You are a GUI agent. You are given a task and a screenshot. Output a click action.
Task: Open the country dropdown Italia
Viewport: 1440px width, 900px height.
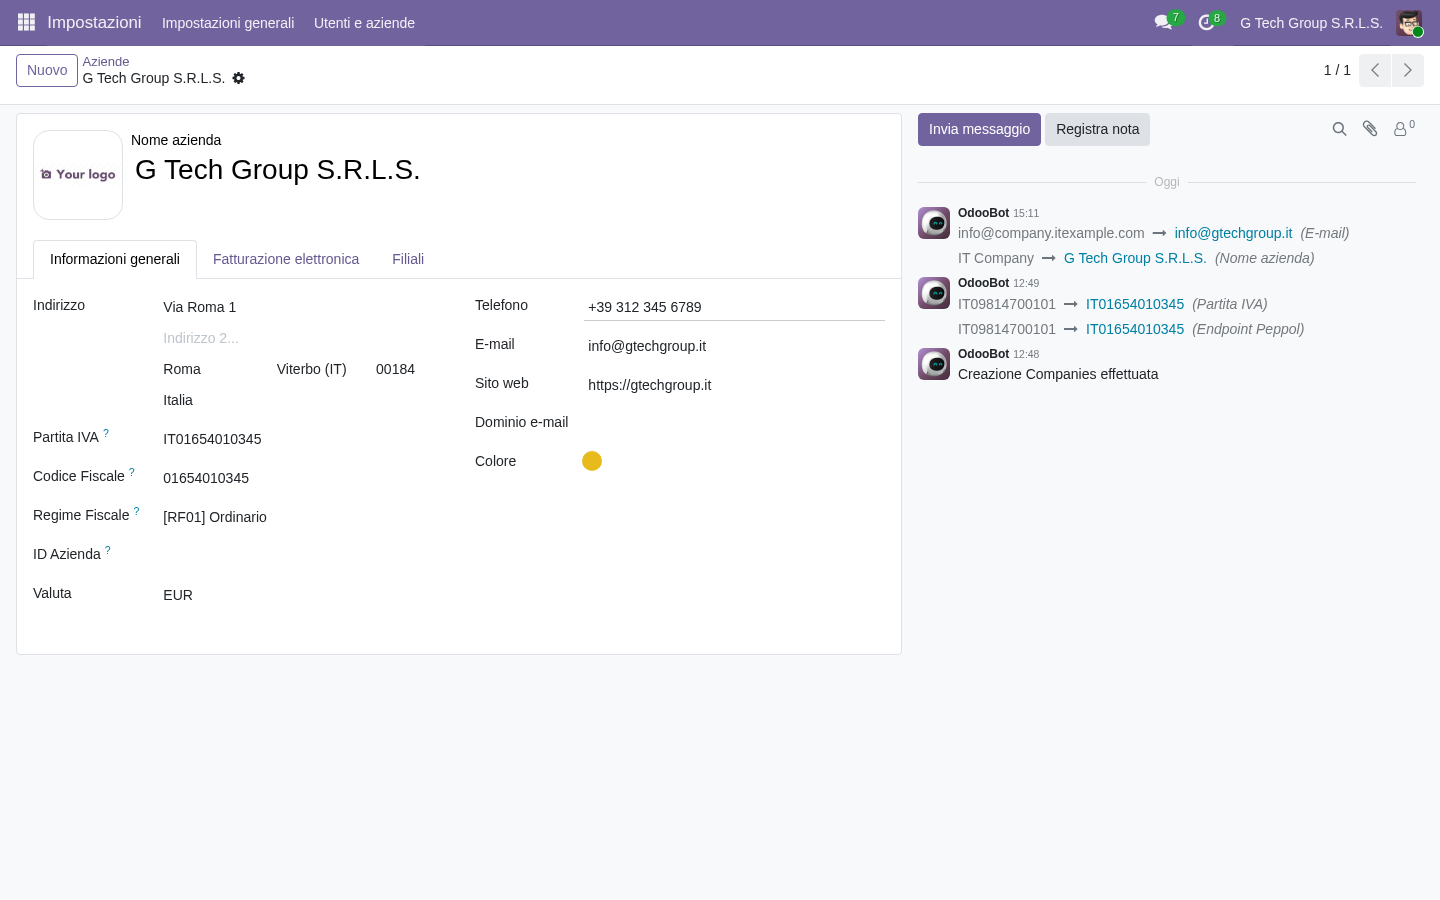[301, 400]
